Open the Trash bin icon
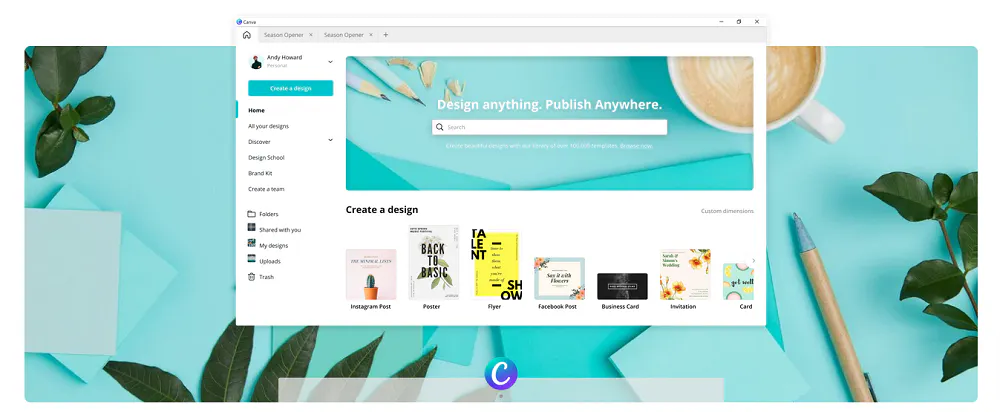 (252, 276)
